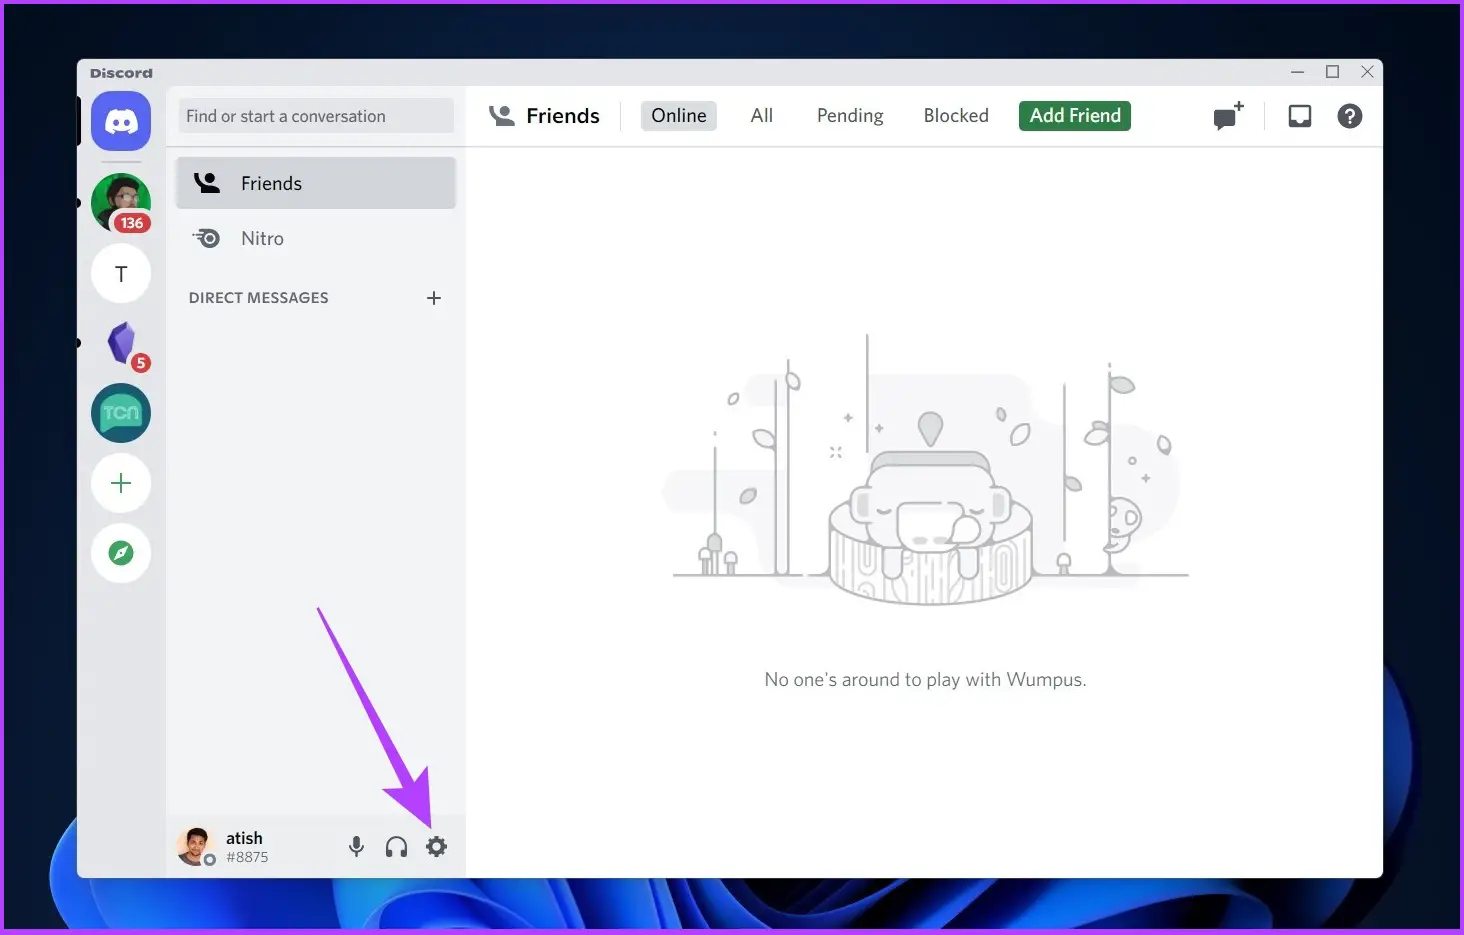Deafen audio with headphones icon
1464x935 pixels.
point(396,847)
